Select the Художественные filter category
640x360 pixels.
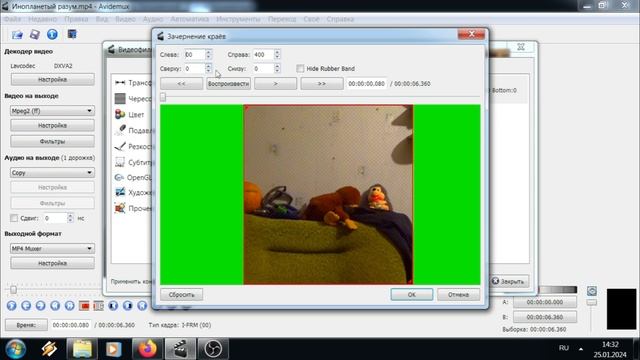[x=133, y=193]
